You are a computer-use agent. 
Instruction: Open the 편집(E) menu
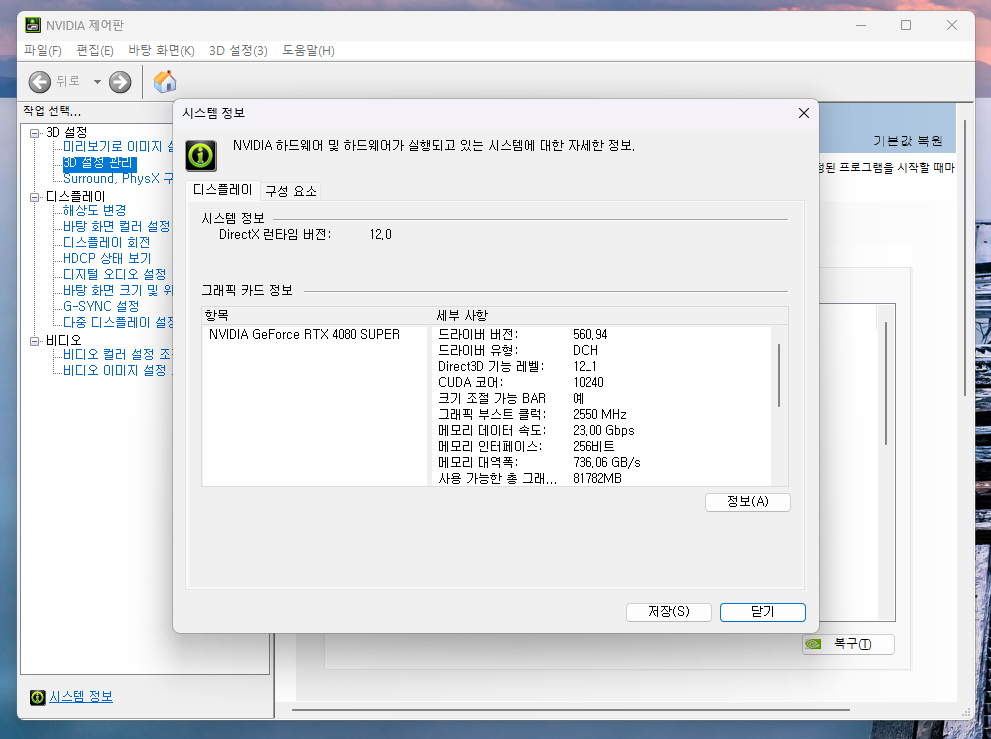(95, 51)
